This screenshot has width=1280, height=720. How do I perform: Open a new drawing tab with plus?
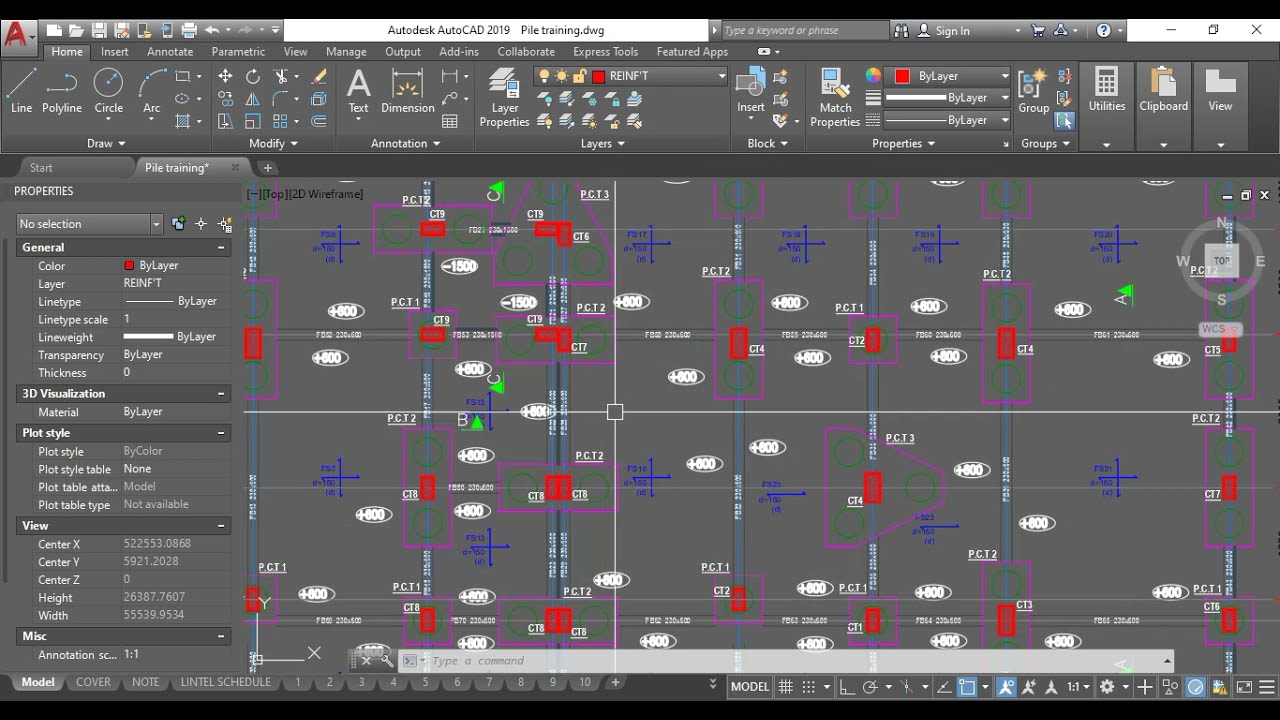coord(267,168)
